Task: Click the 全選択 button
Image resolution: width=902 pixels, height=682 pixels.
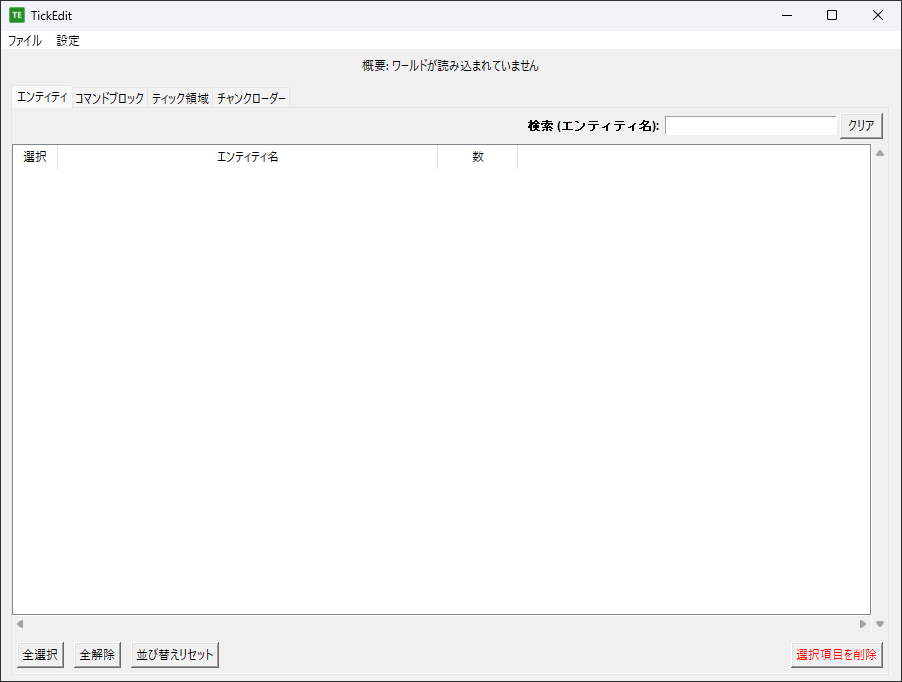Action: coord(40,654)
